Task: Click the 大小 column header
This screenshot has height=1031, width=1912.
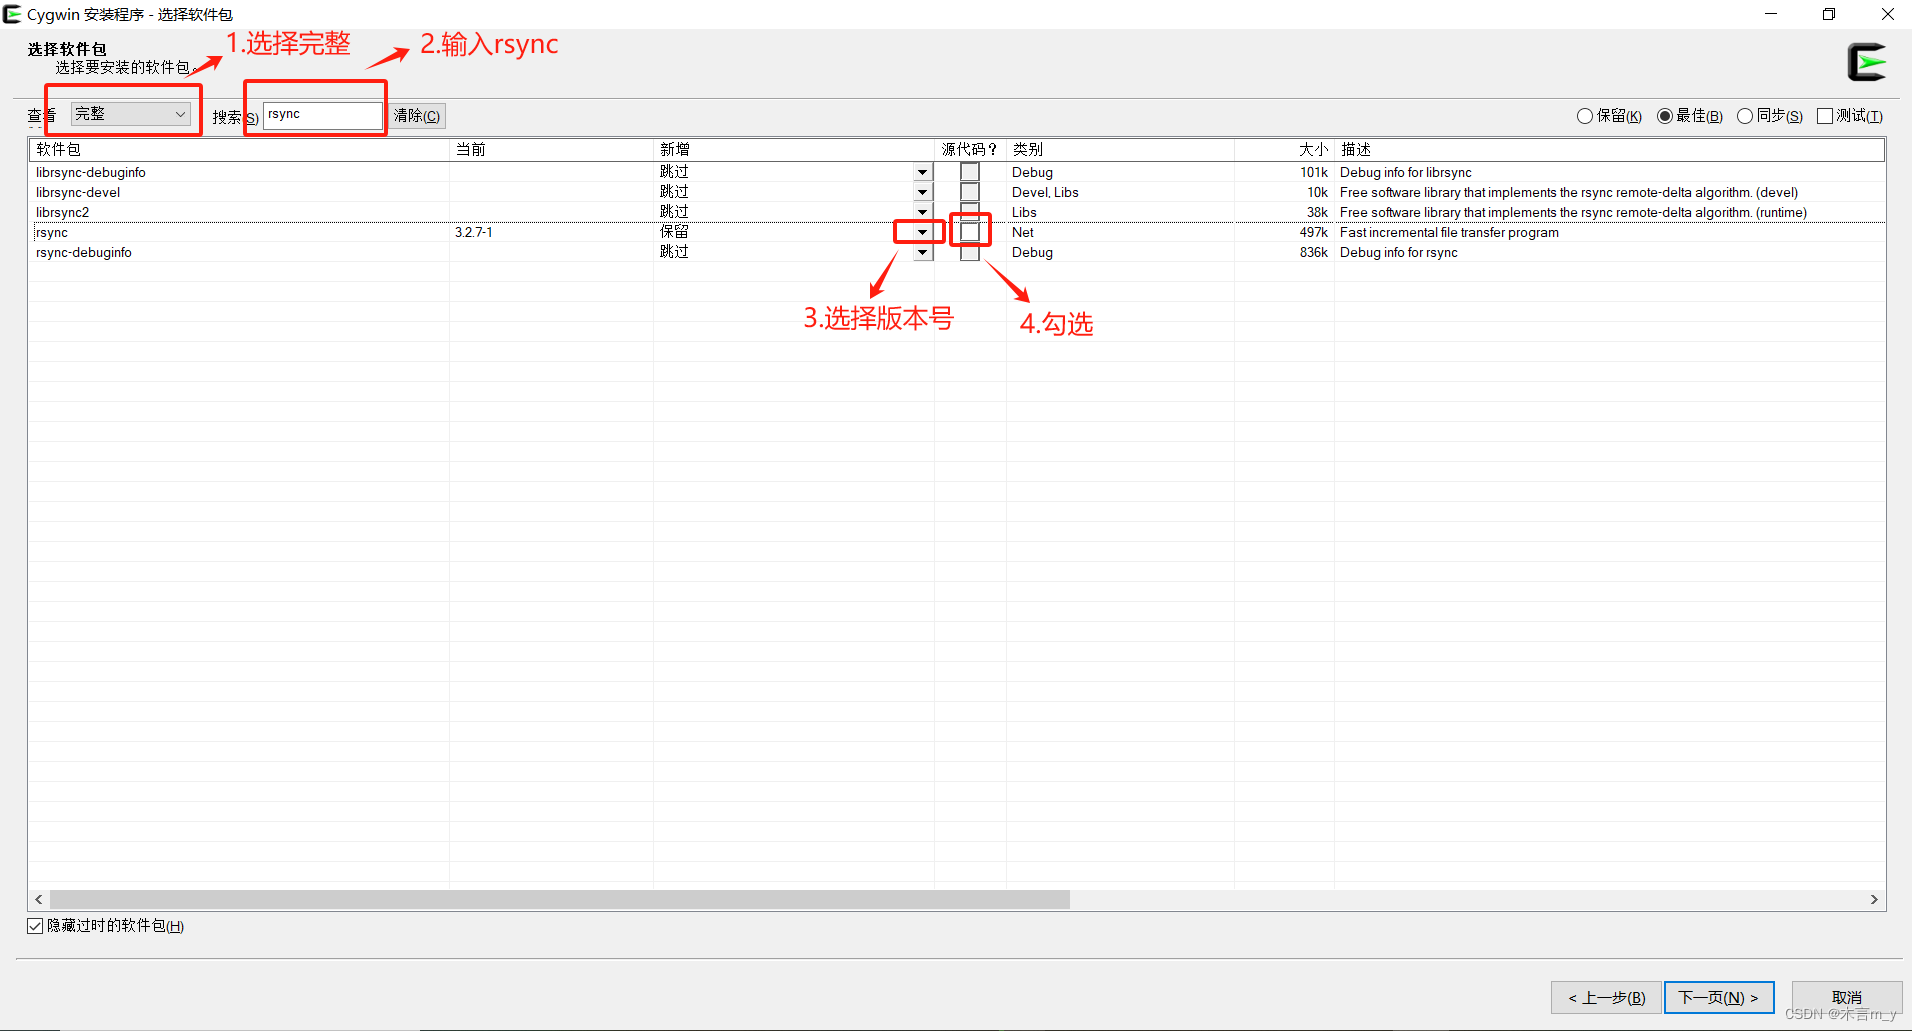Action: [x=1284, y=150]
